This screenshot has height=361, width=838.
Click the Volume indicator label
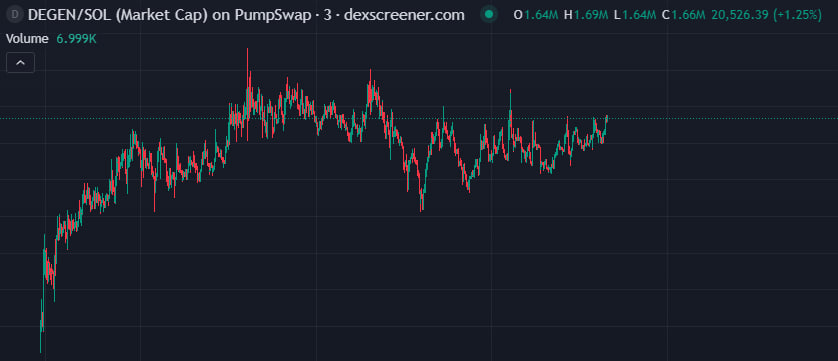(27, 39)
